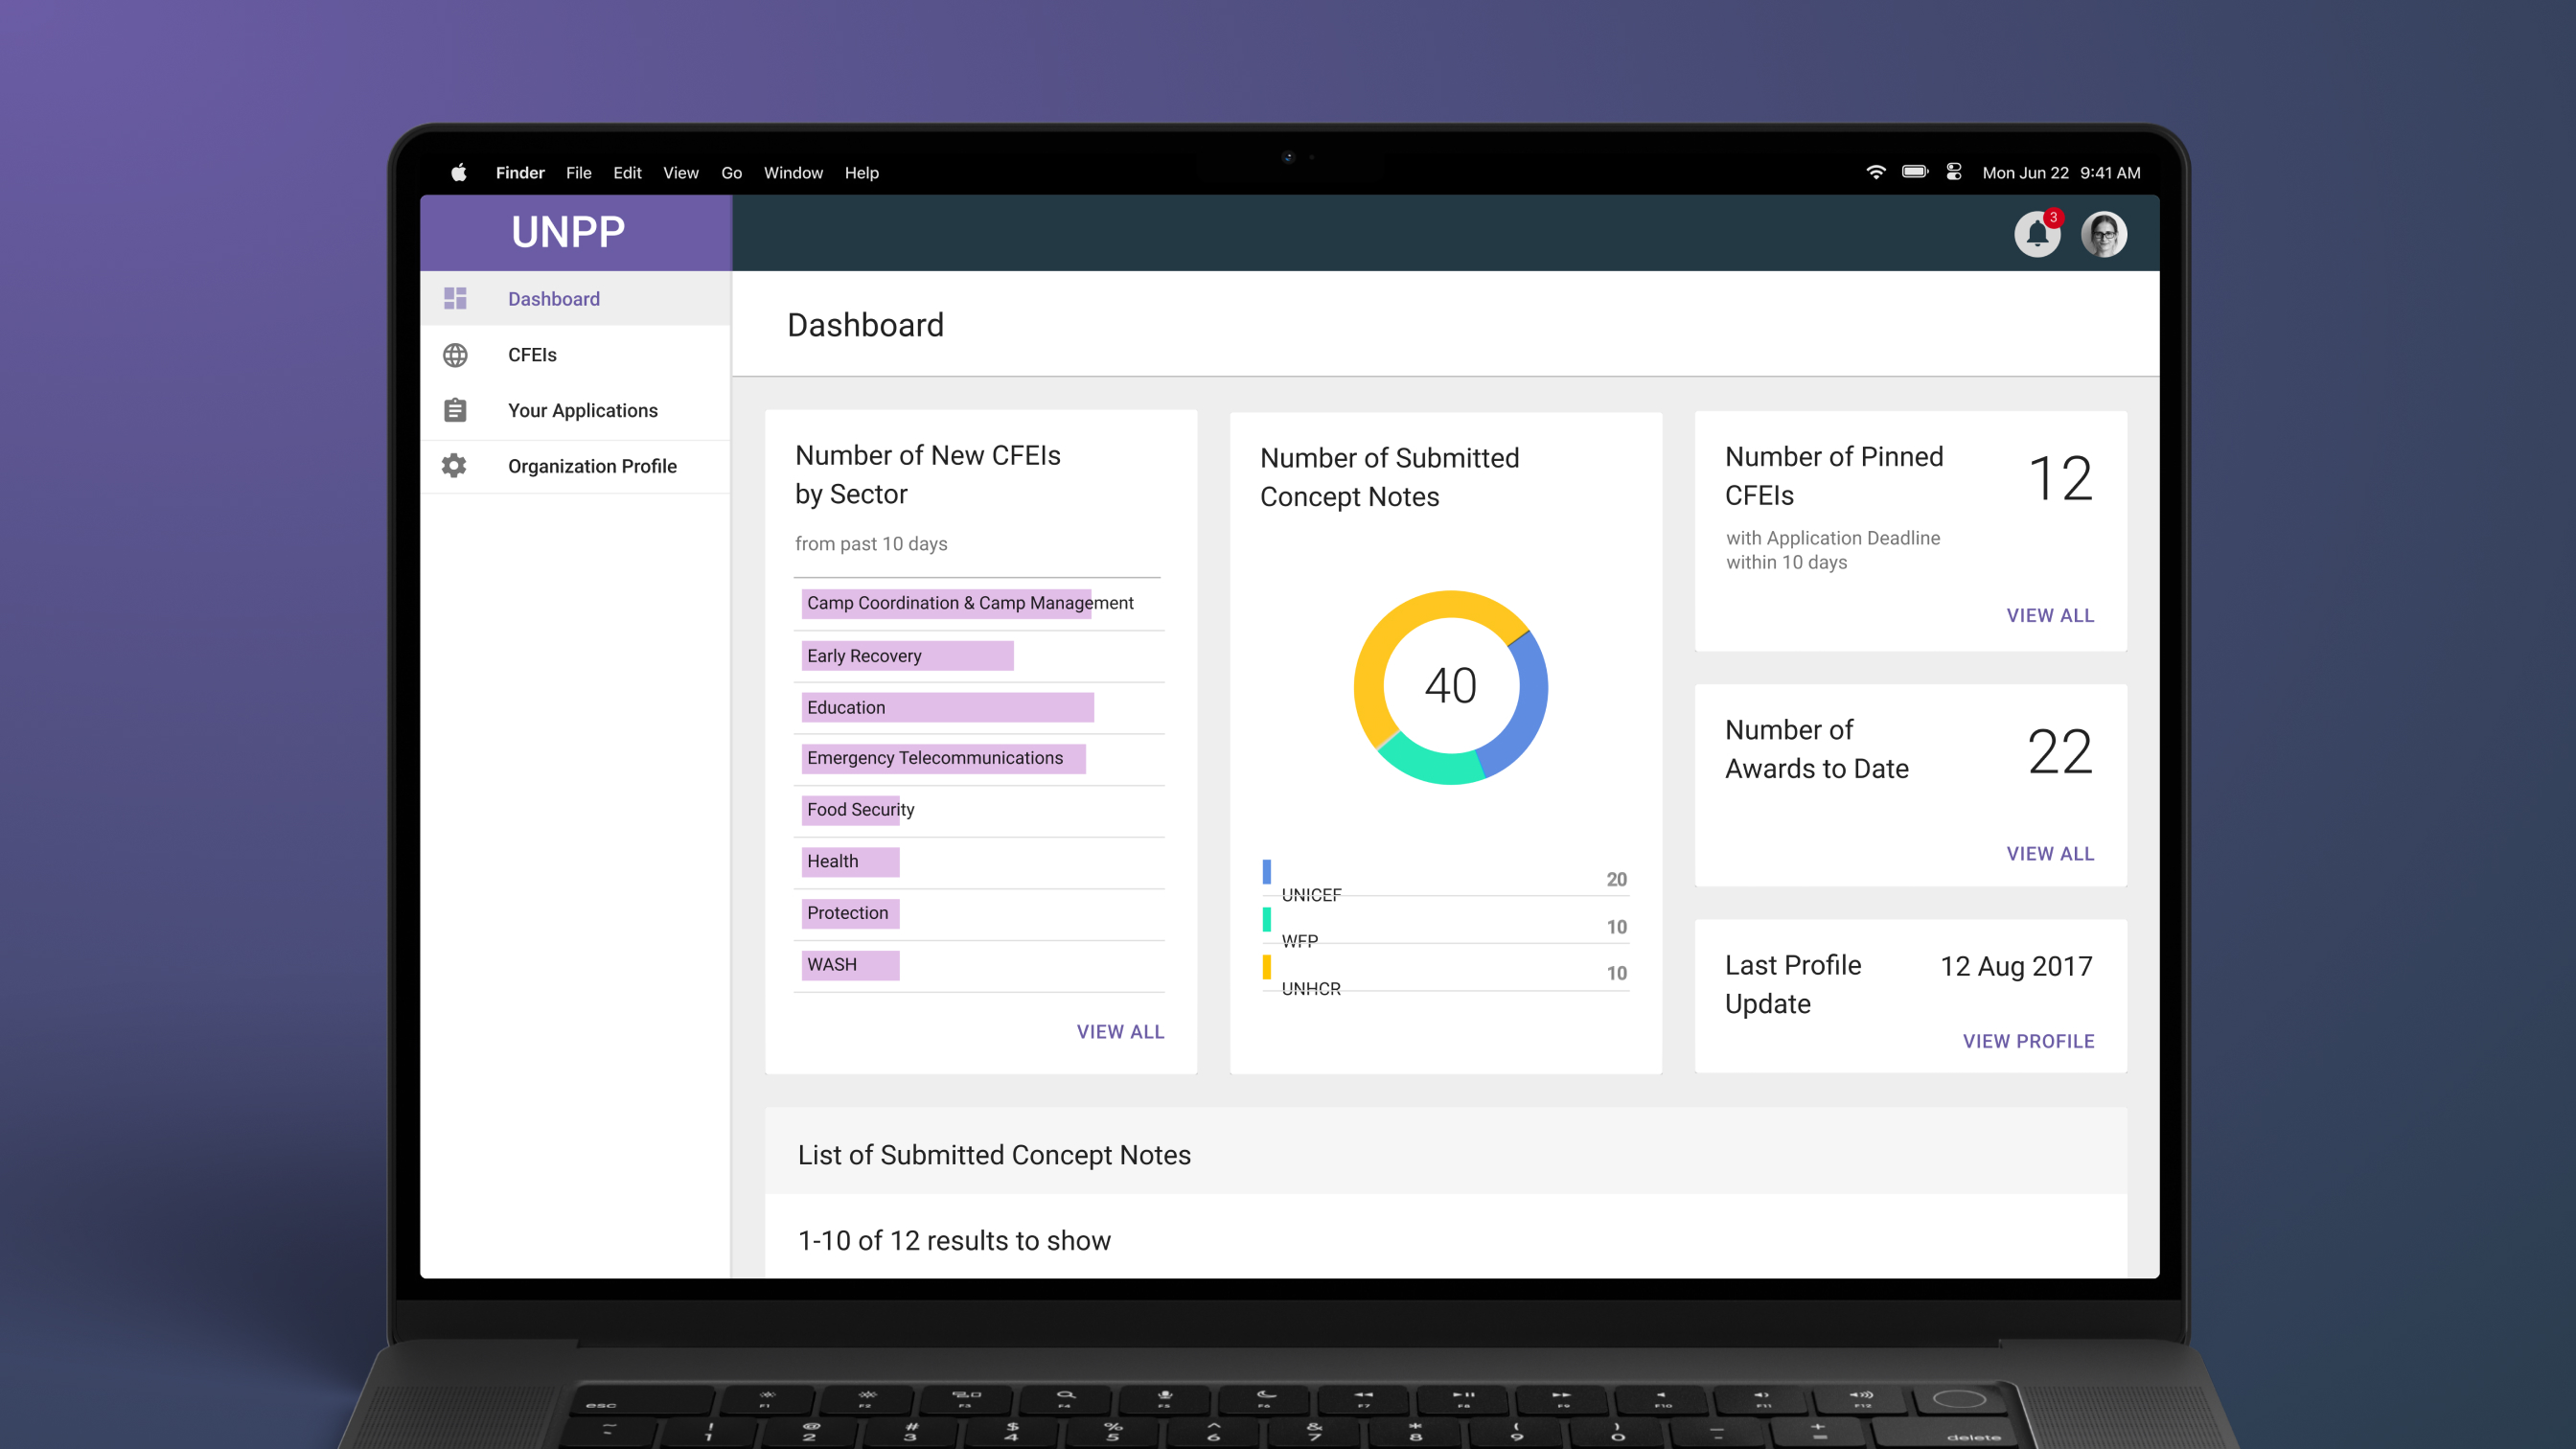2576x1449 pixels.
Task: Click VIEW ALL under Pinned CFEIs
Action: coord(2050,615)
